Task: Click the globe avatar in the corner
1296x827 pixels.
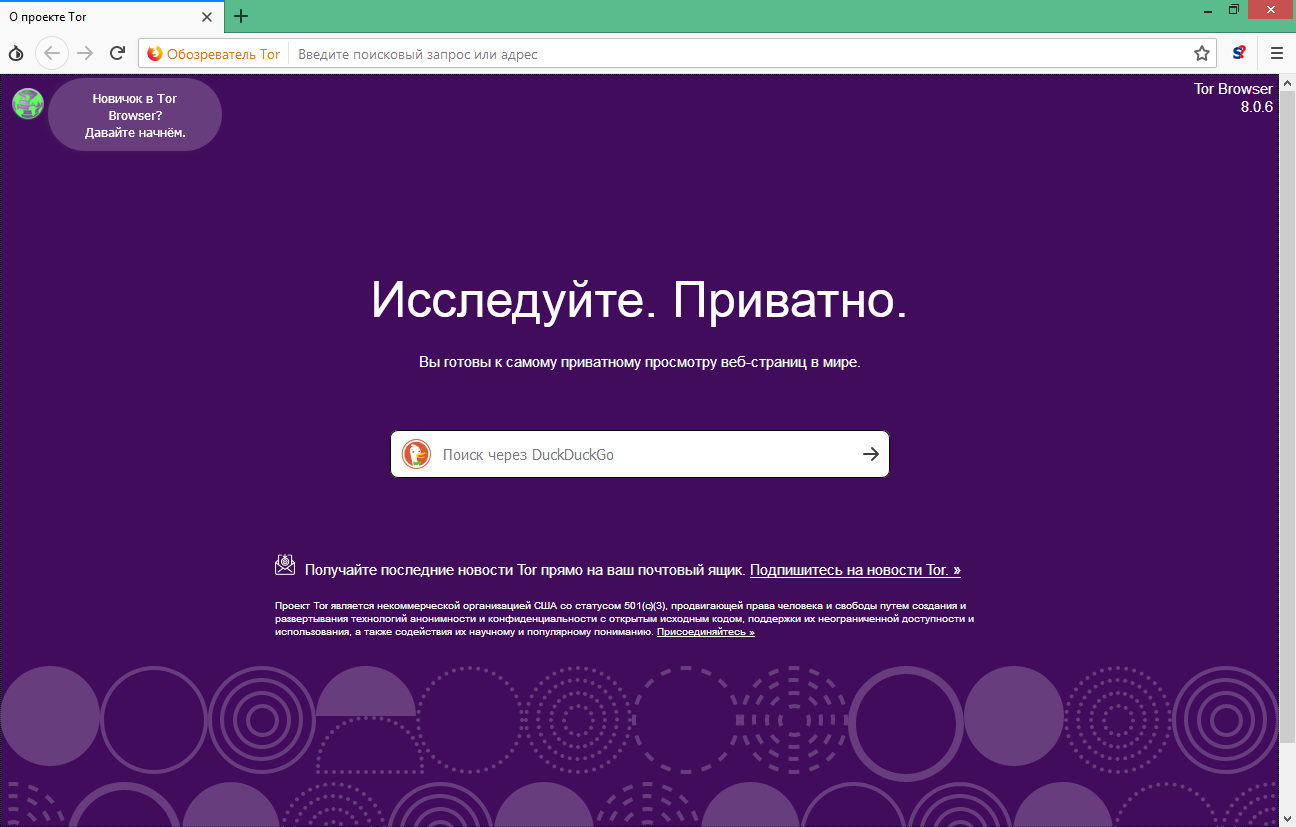Action: (x=27, y=103)
